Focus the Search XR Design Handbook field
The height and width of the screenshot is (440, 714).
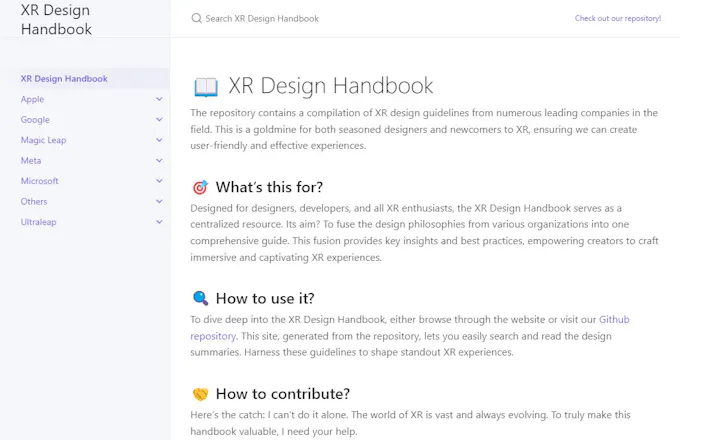262,19
